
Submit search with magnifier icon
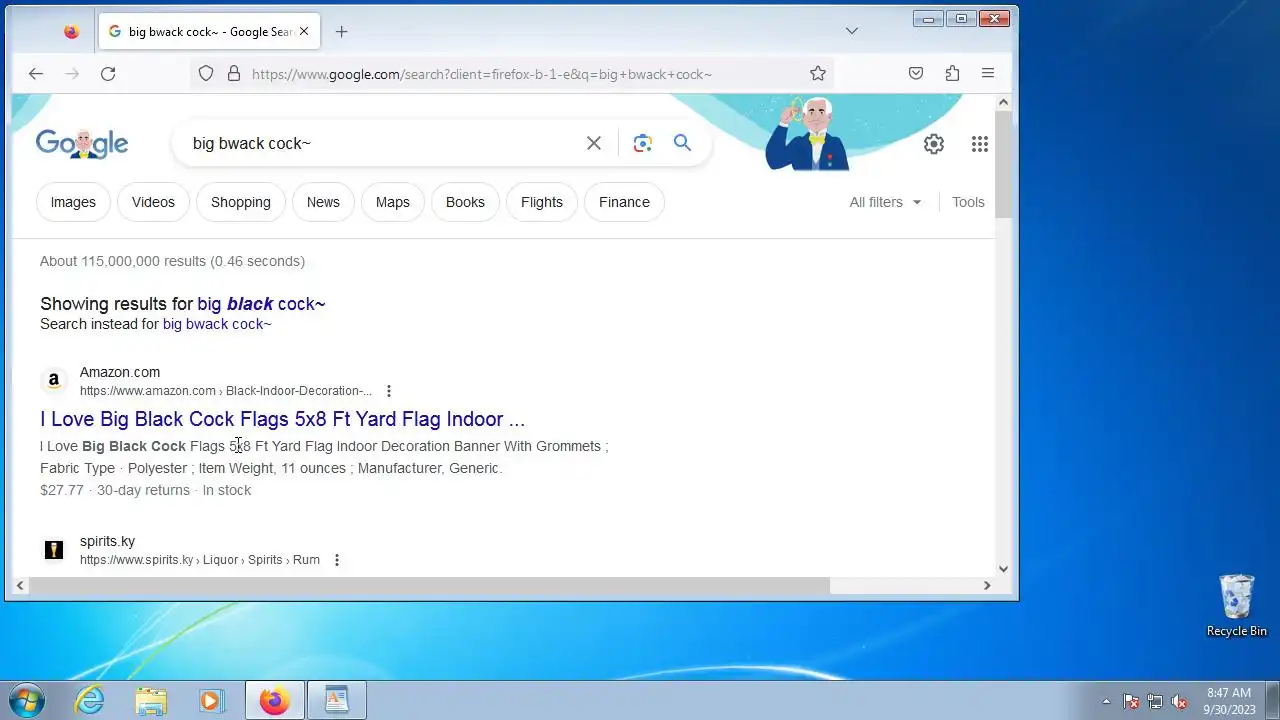click(x=682, y=143)
